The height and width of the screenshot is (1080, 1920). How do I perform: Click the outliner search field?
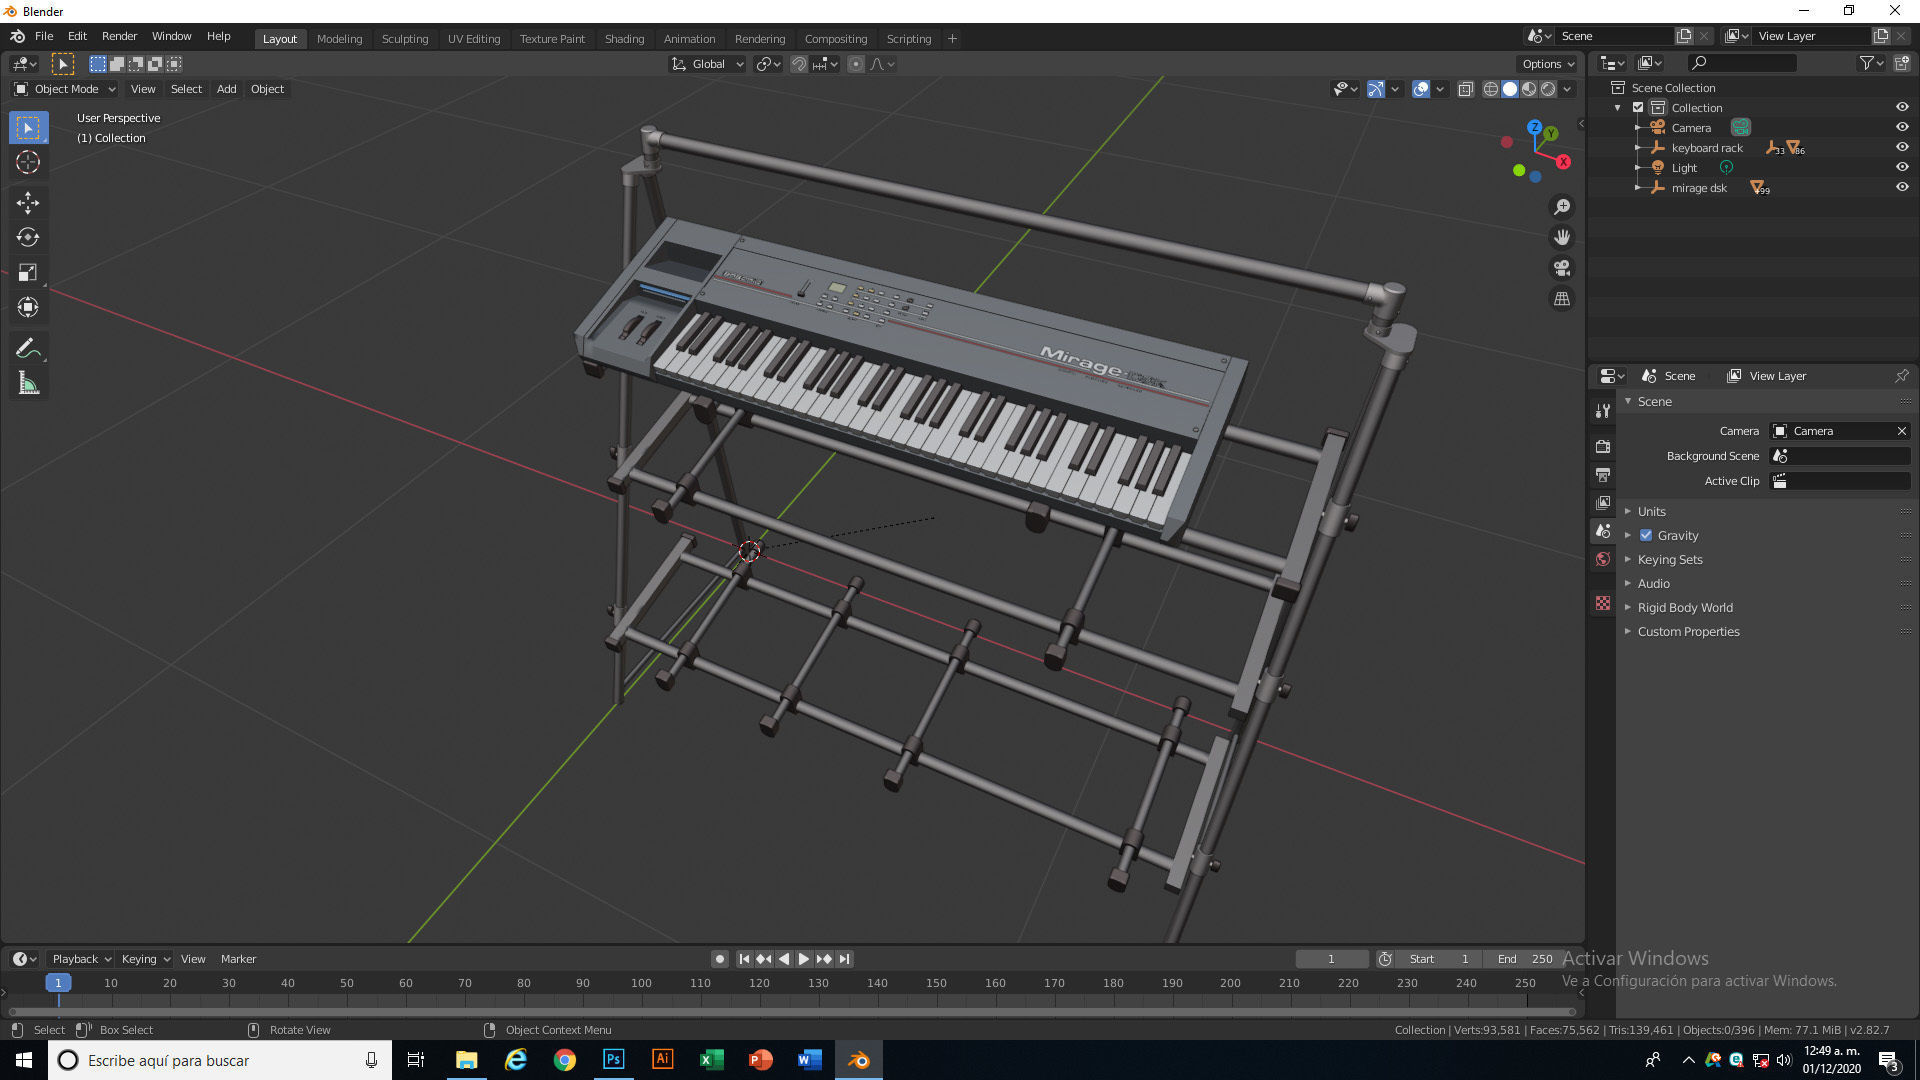coord(1741,63)
